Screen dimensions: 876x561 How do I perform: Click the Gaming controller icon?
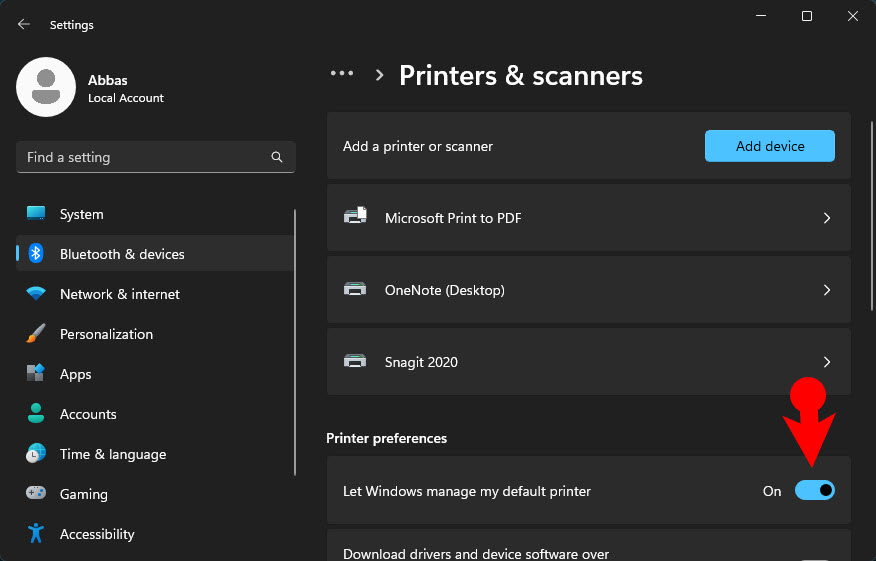pos(36,494)
